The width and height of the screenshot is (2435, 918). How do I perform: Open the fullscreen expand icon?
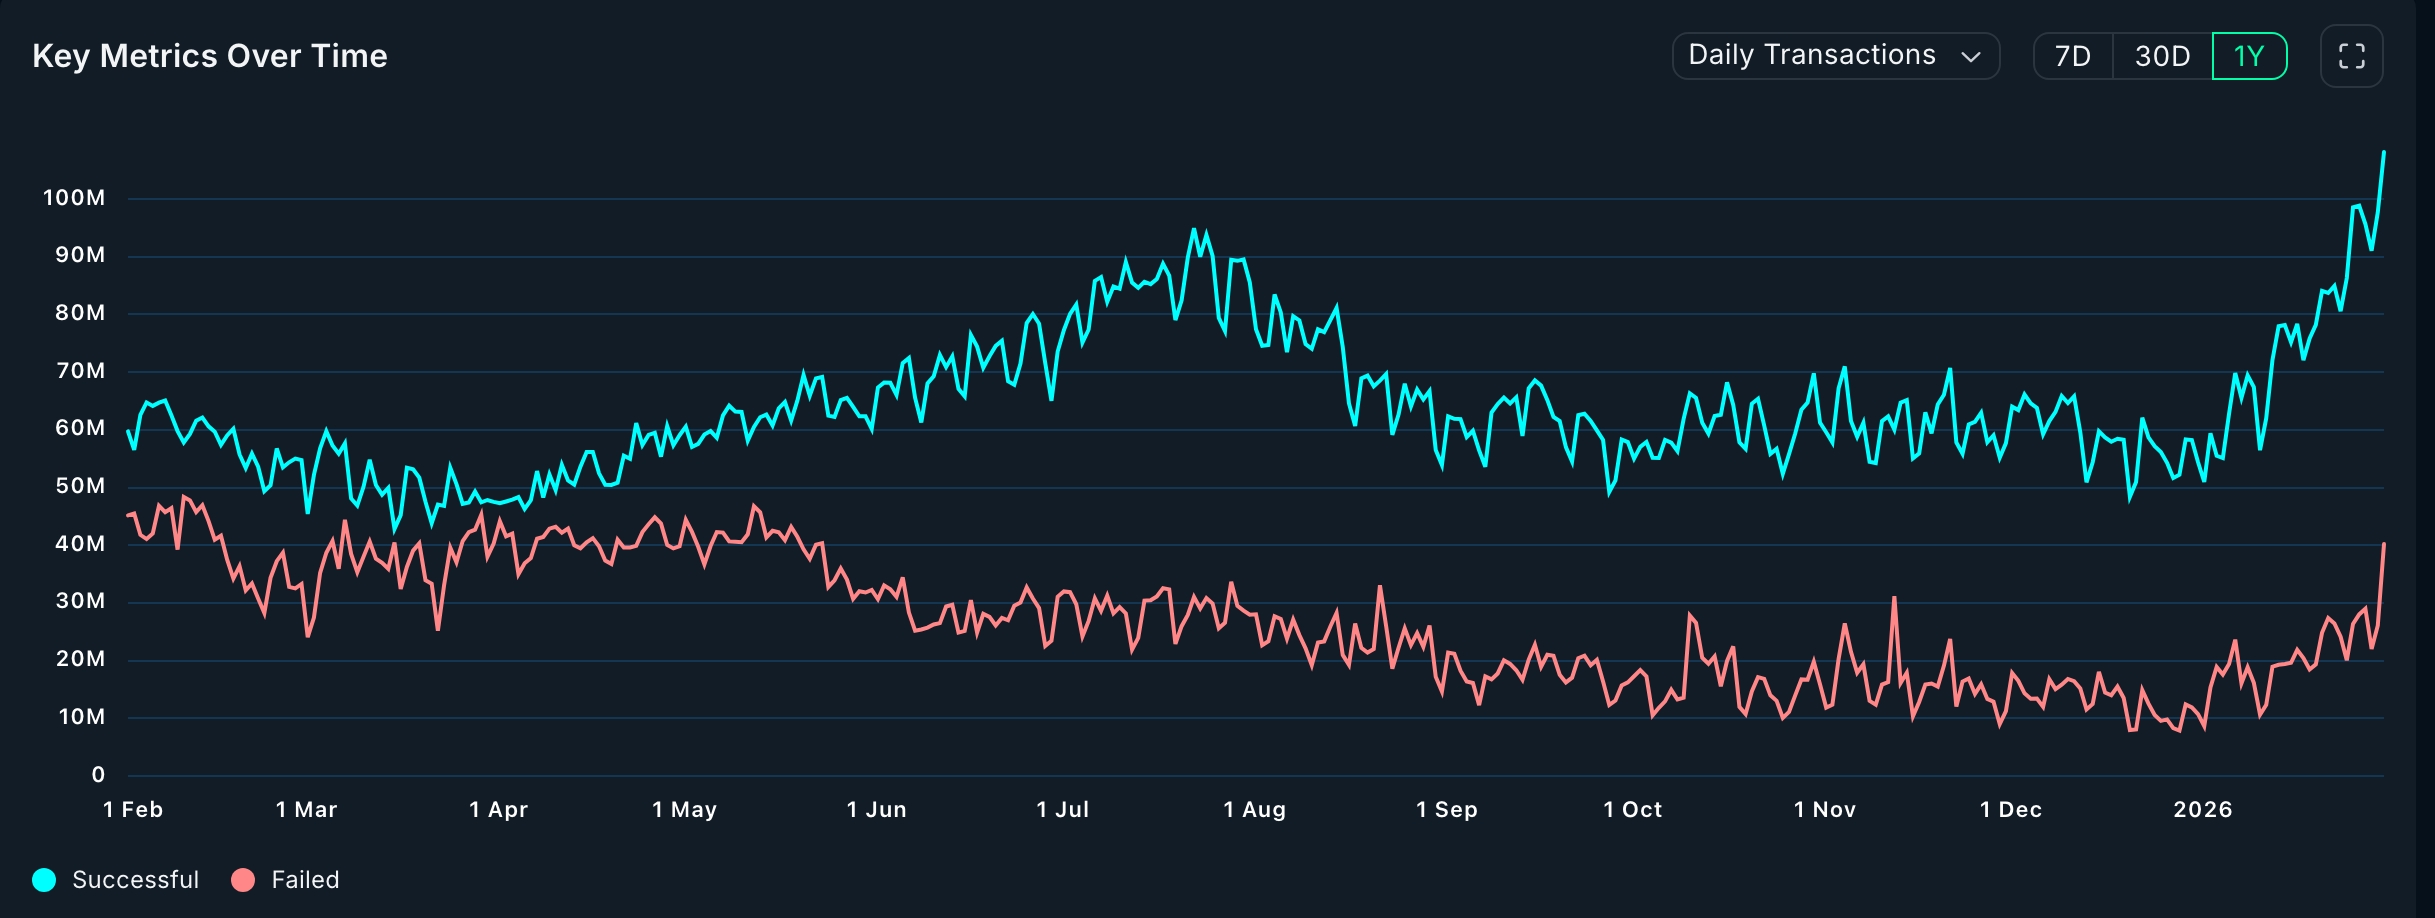coord(2352,56)
